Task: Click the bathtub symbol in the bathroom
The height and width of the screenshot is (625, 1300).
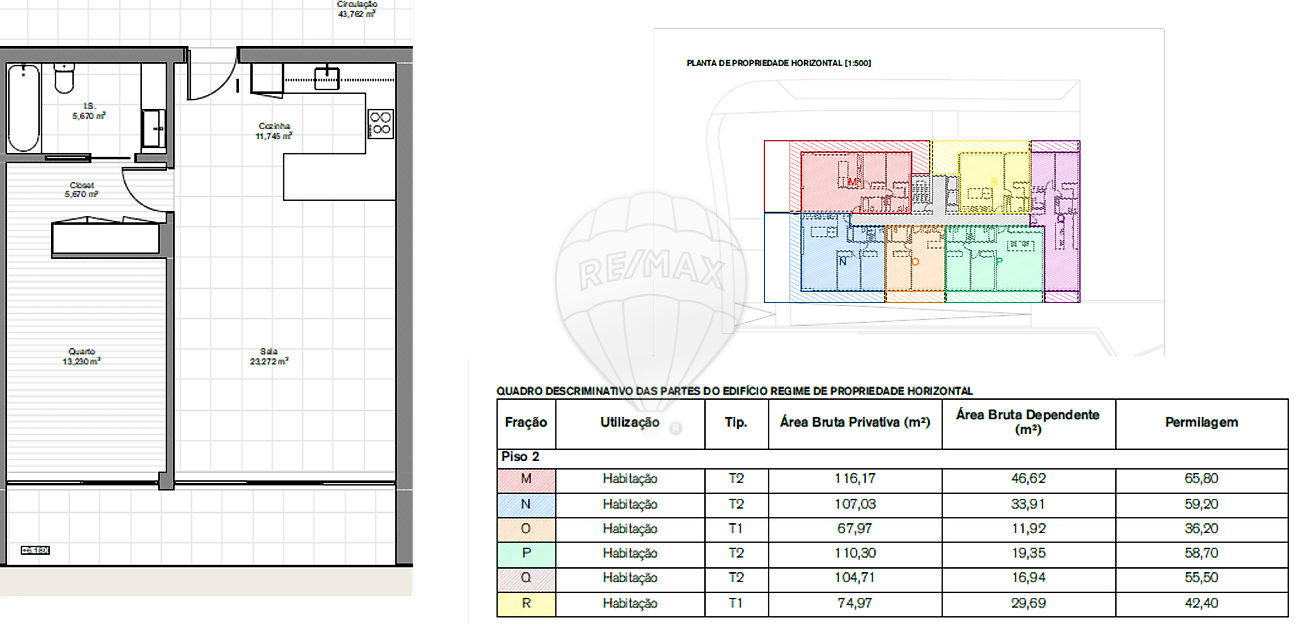Action: click(x=24, y=108)
